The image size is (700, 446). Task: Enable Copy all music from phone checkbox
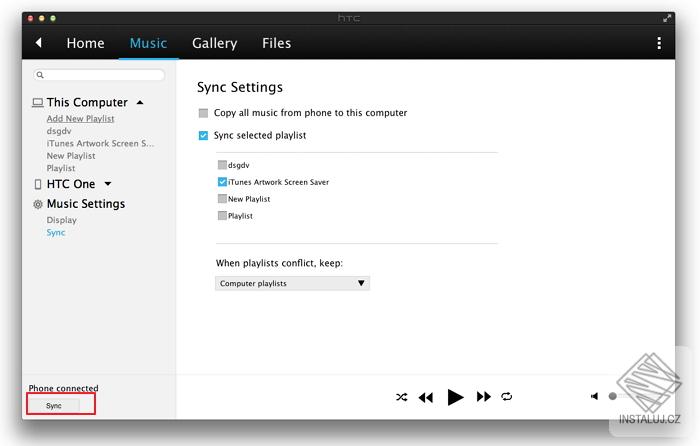click(x=203, y=113)
